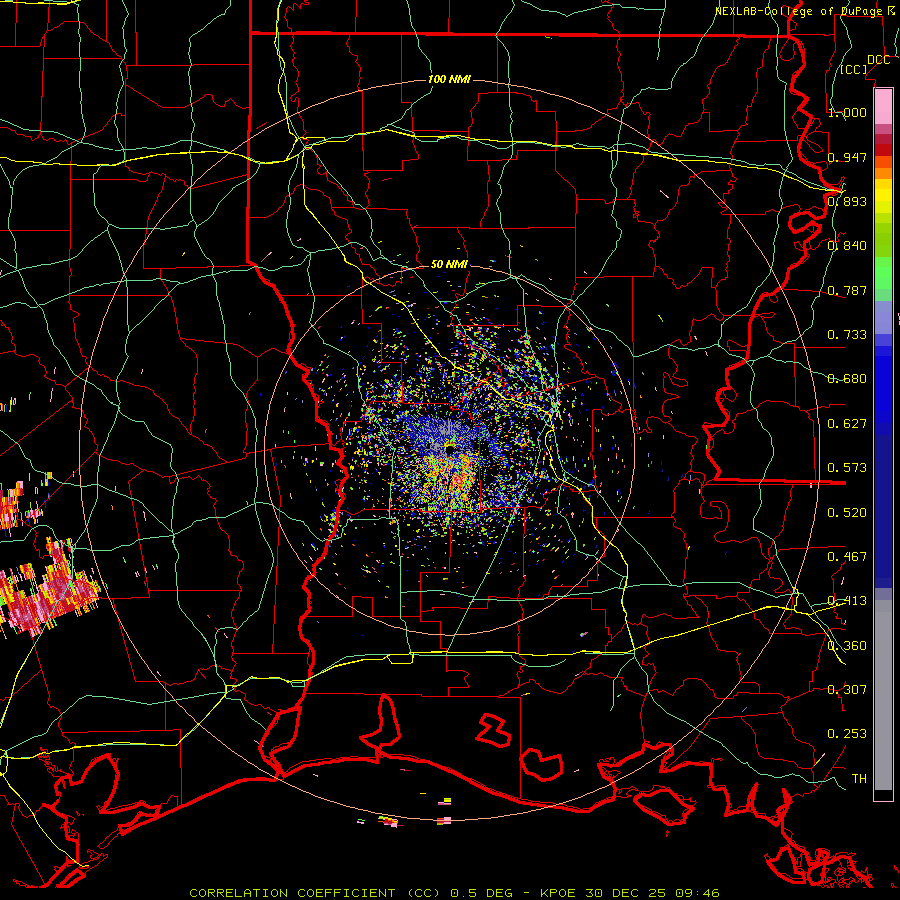Screen dimensions: 900x900
Task: Pick the gray segment near 0.307
Action: (883, 695)
